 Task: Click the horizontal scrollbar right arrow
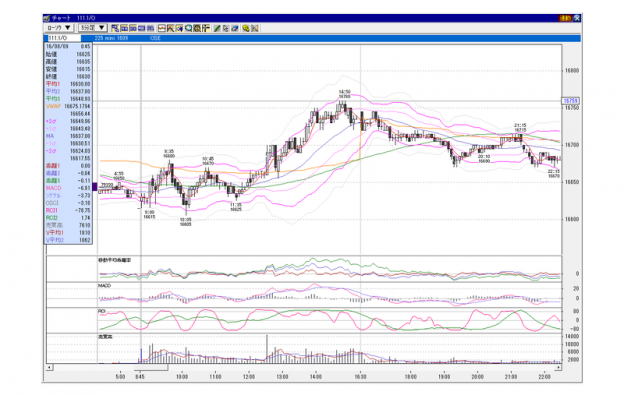558,367
